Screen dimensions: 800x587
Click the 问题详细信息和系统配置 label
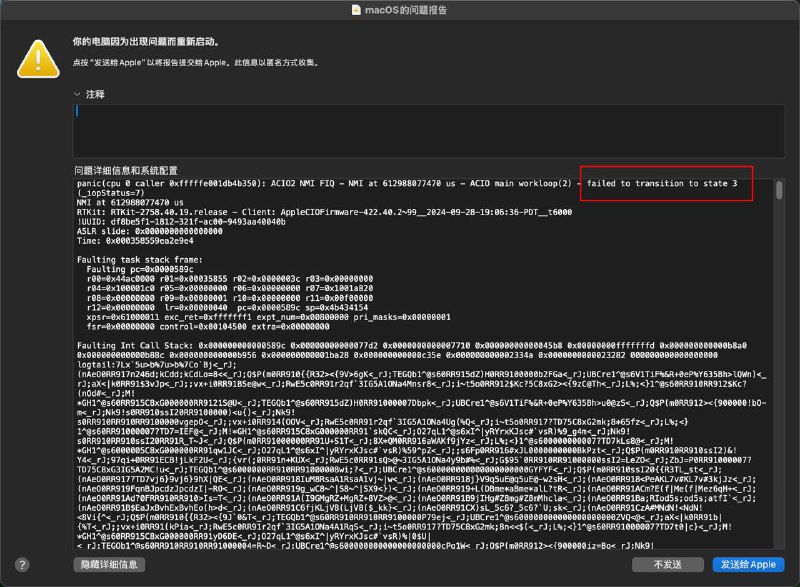(126, 170)
